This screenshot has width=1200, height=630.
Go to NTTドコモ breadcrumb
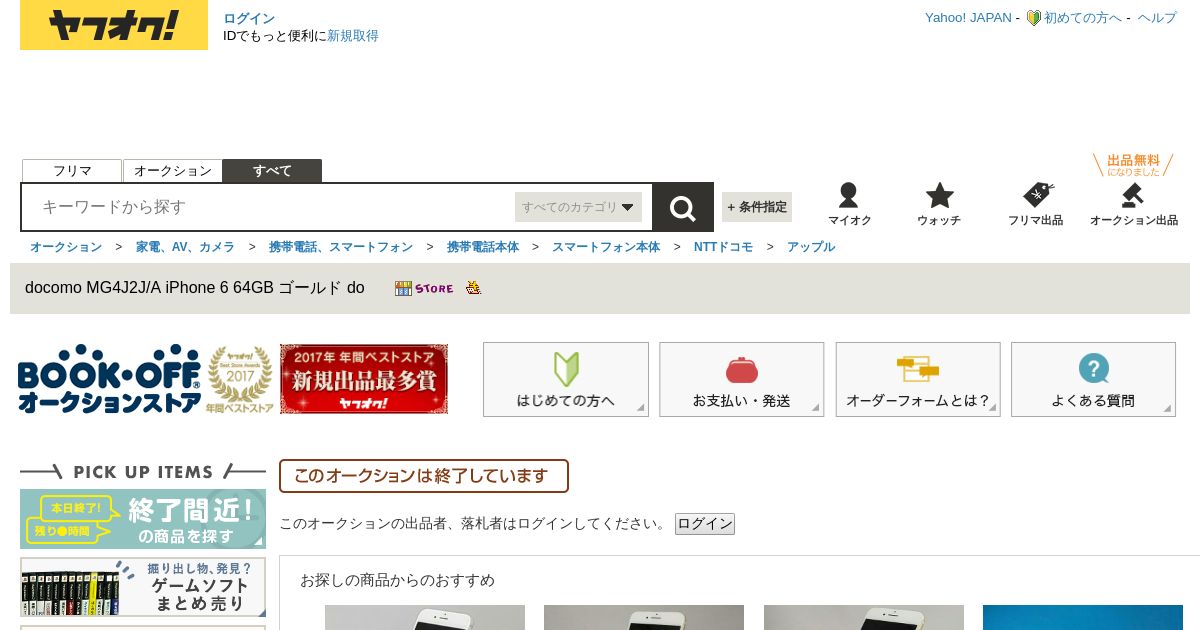click(x=723, y=247)
